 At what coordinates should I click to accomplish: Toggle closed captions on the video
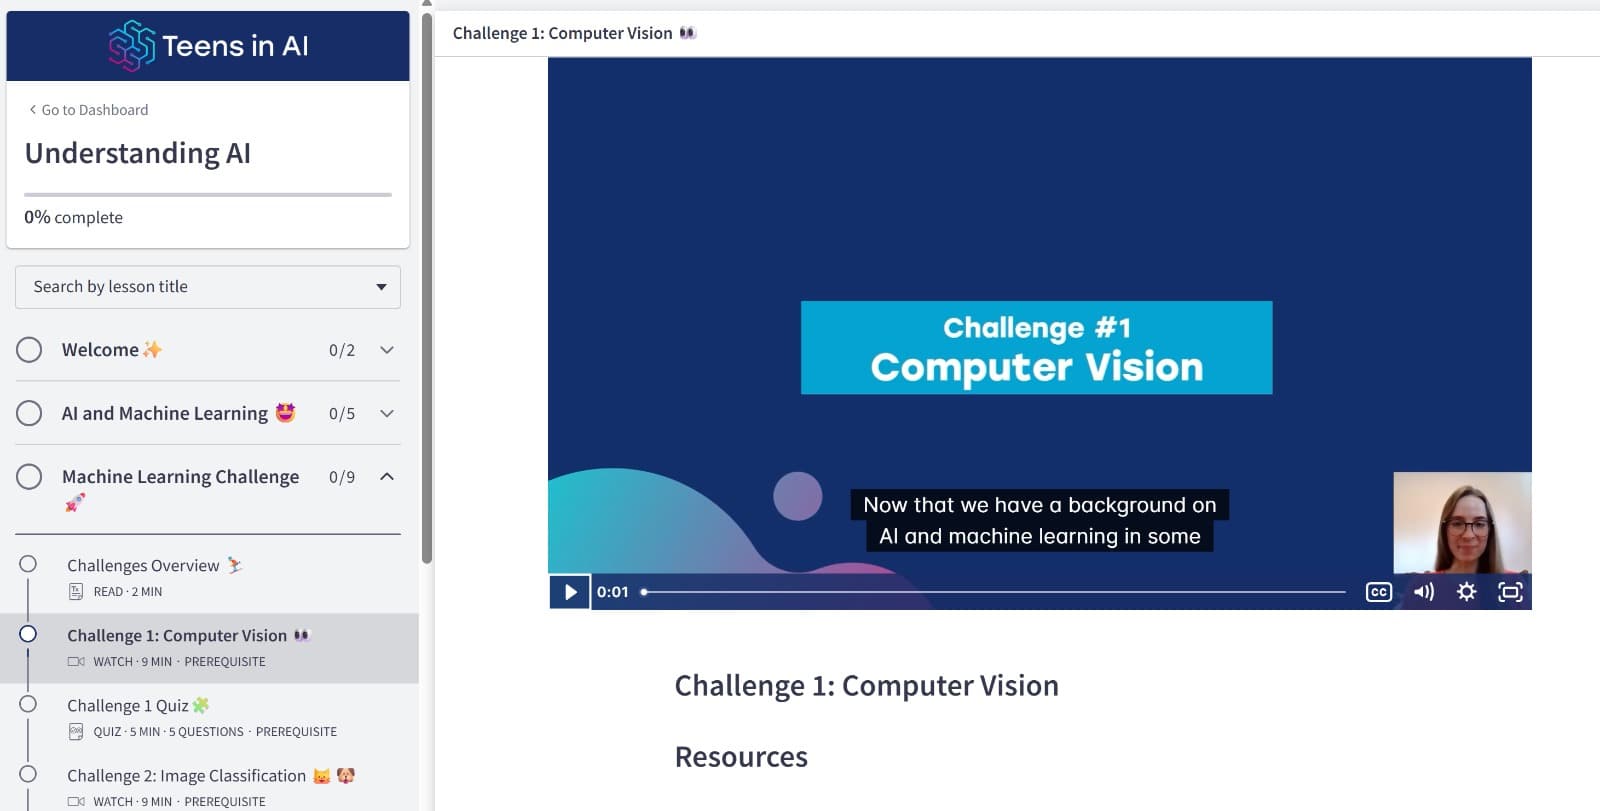pos(1378,592)
